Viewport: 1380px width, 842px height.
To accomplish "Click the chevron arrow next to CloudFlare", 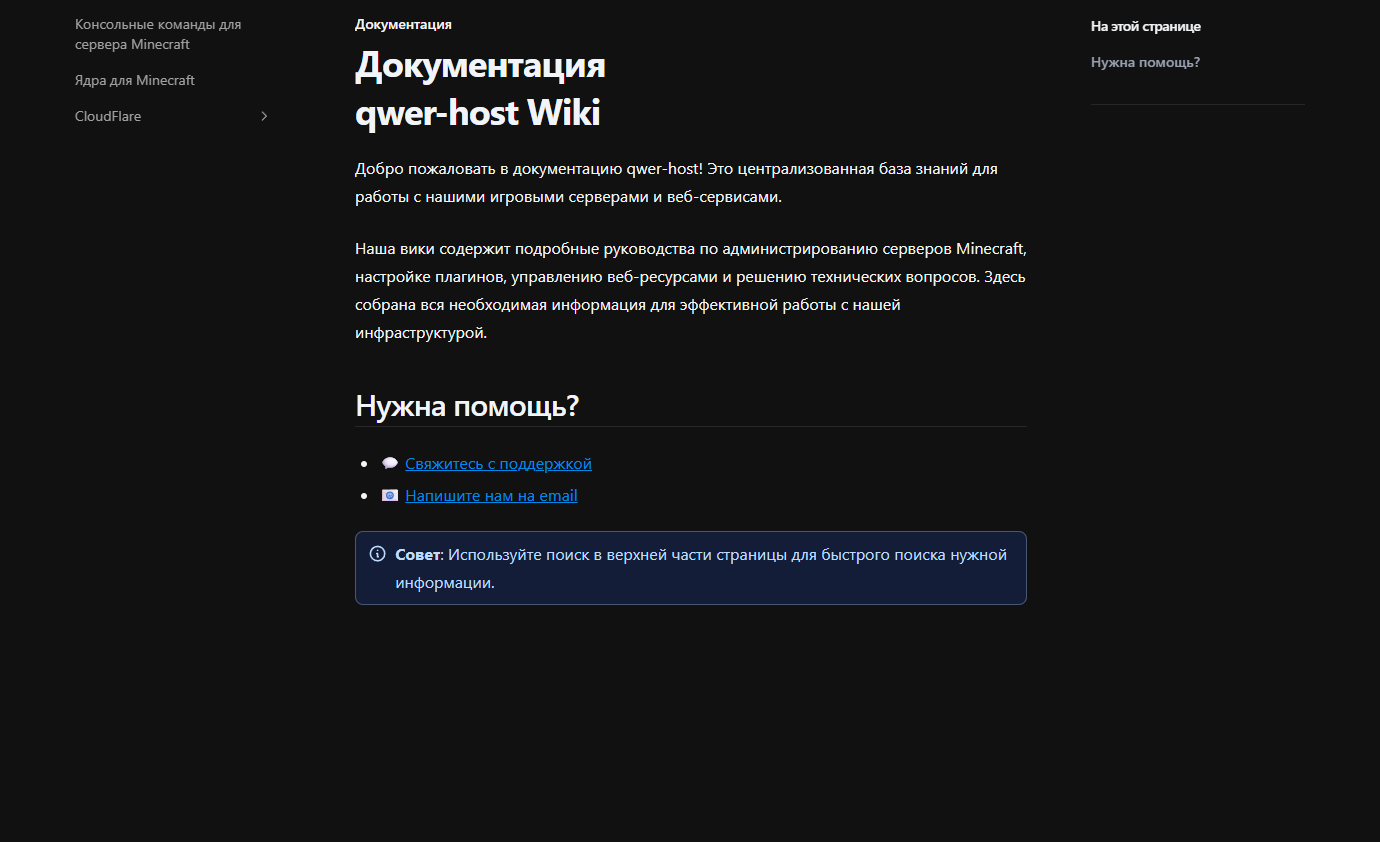I will [x=263, y=116].
